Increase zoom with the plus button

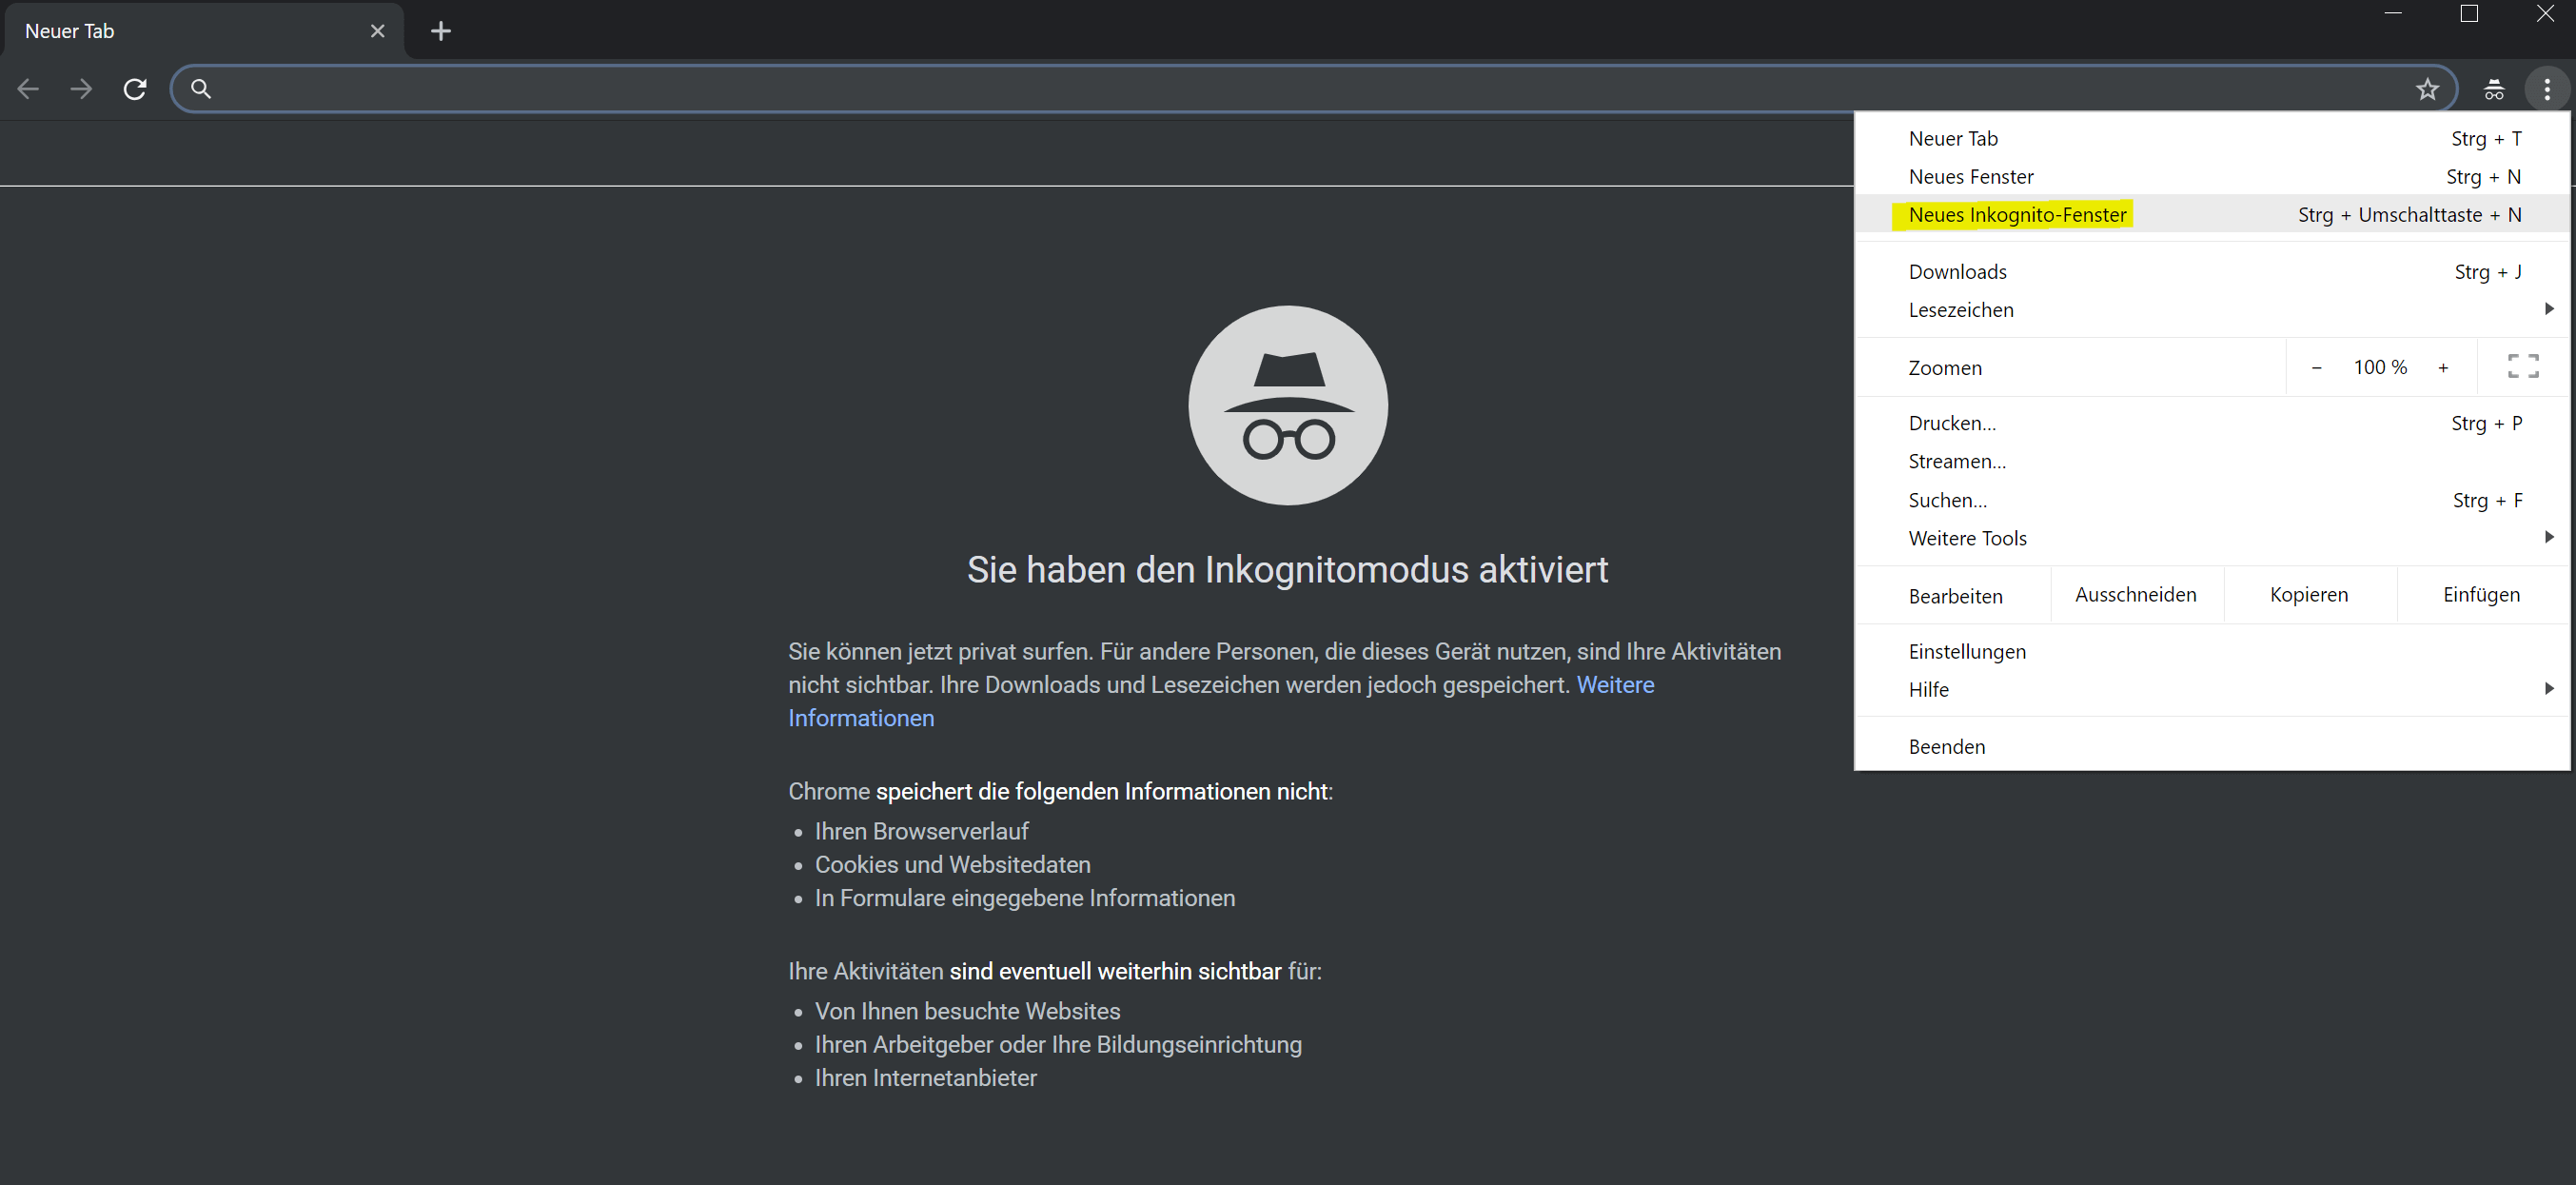2443,368
